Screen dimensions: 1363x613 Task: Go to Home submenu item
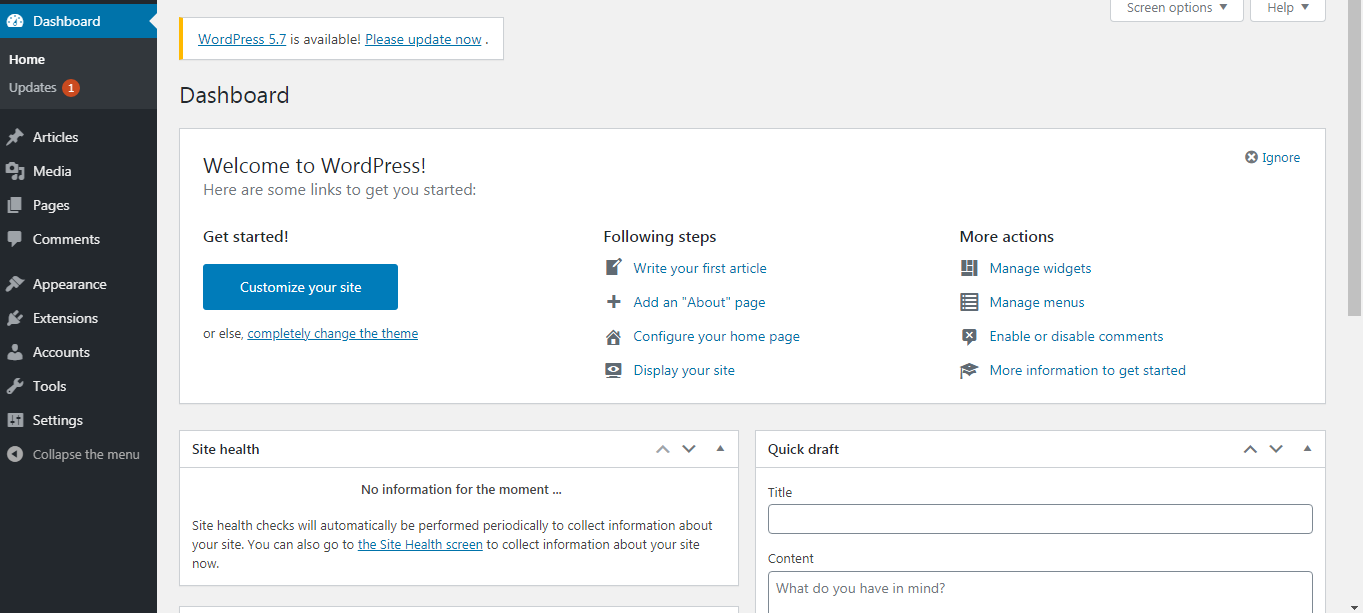coord(27,60)
